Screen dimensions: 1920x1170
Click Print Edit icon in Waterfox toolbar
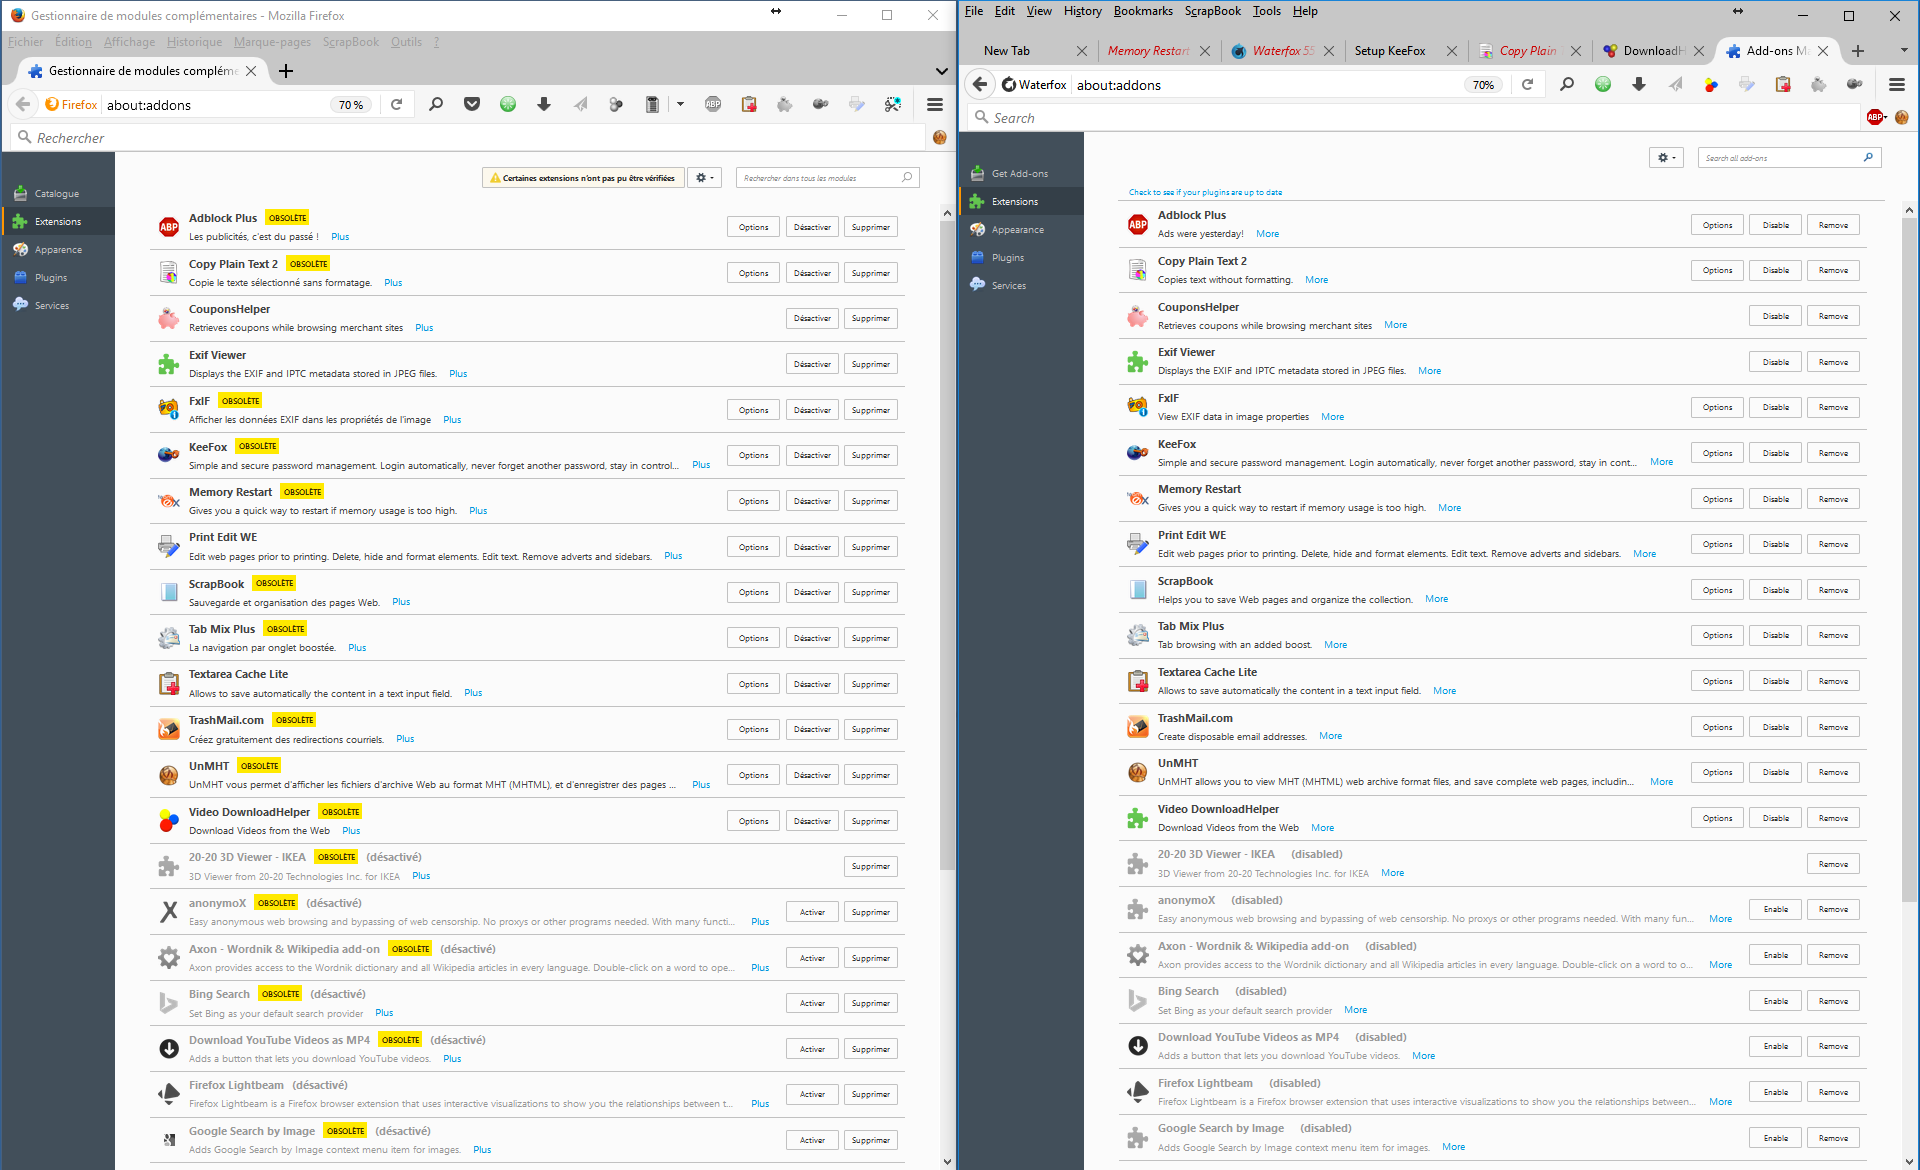(1747, 85)
